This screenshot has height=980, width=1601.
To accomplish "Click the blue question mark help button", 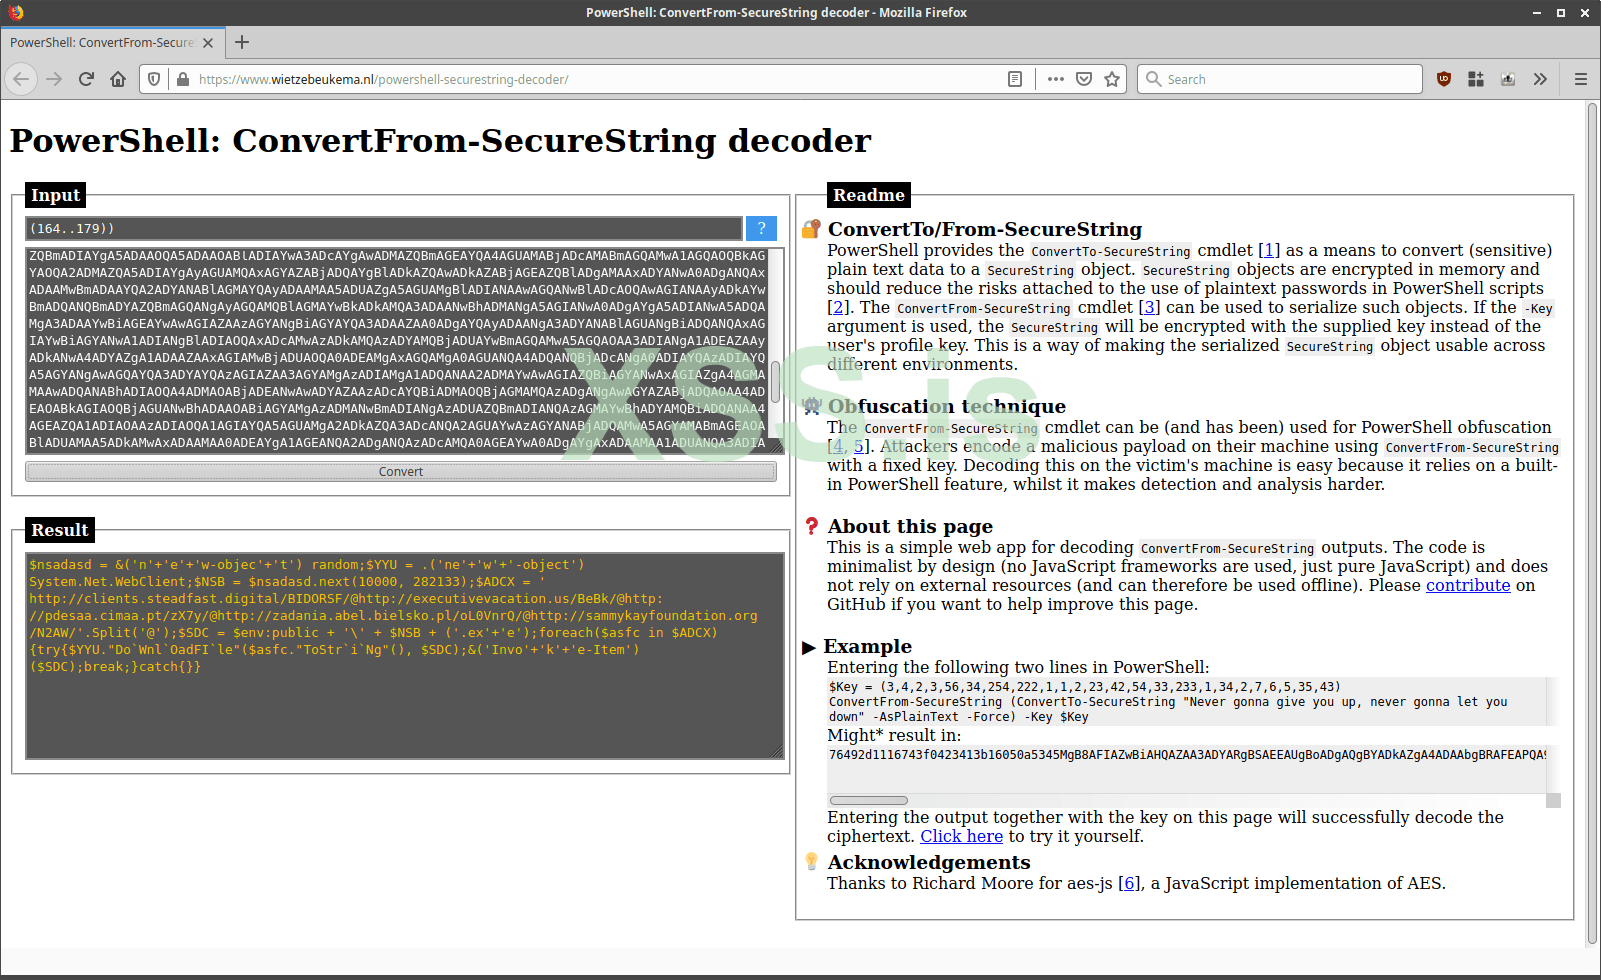I will click(x=761, y=228).
